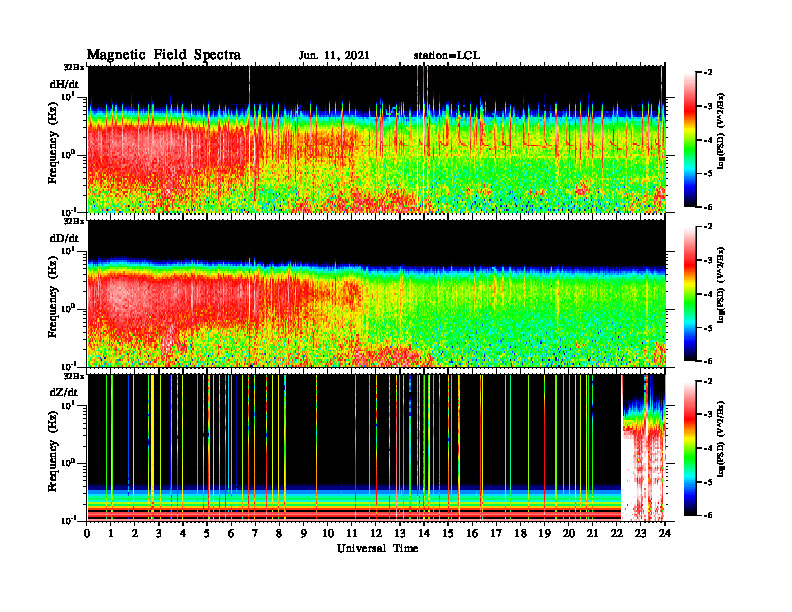Screen dimensions: 792x612
Task: Click hour tick label '13' on time axis
Action: [x=400, y=533]
